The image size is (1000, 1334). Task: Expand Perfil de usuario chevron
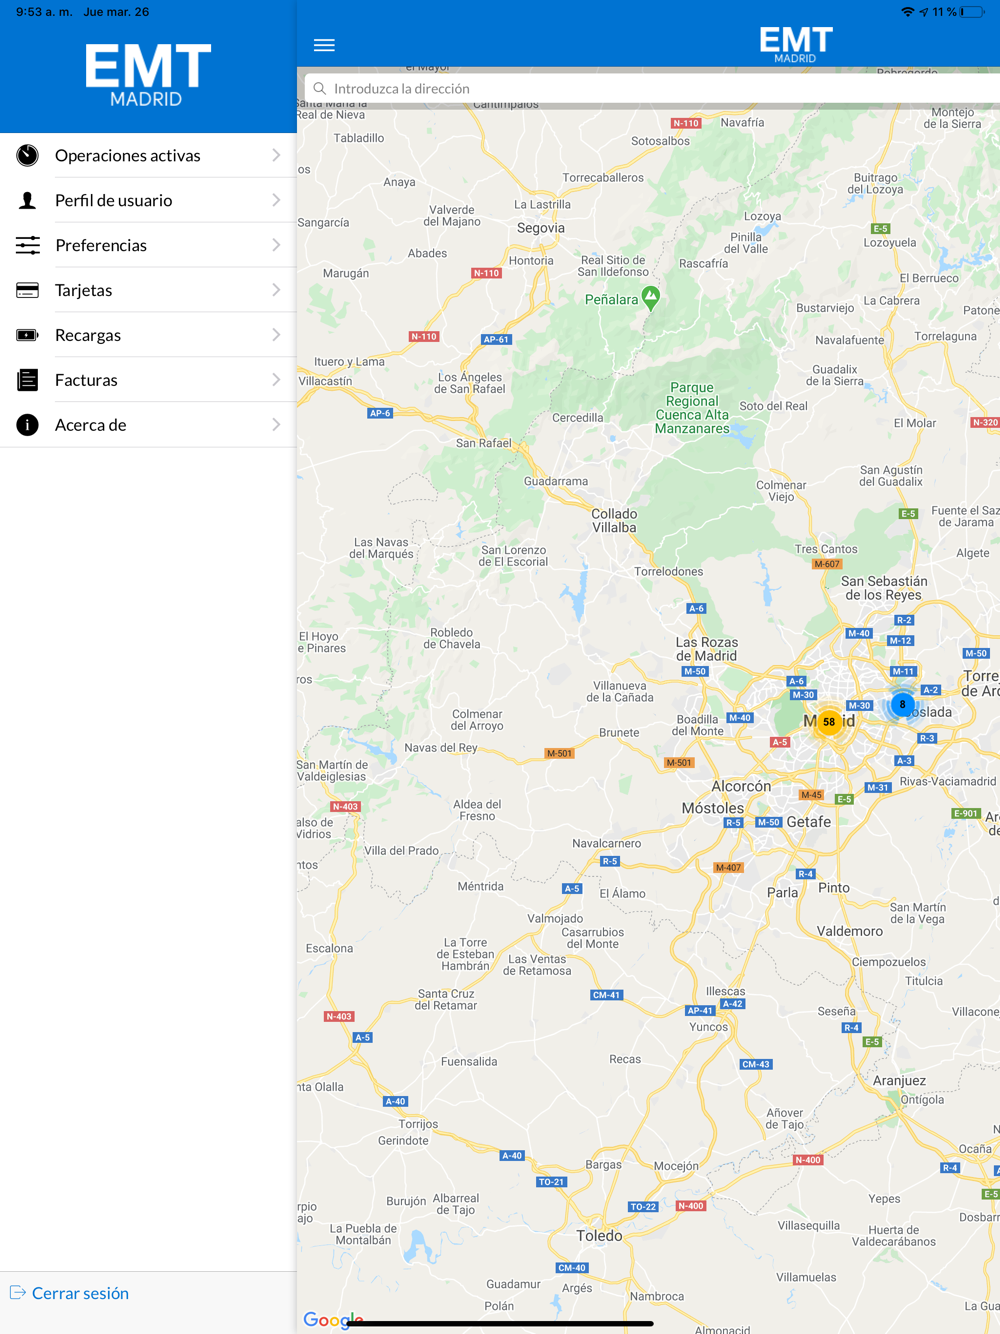[x=276, y=200]
